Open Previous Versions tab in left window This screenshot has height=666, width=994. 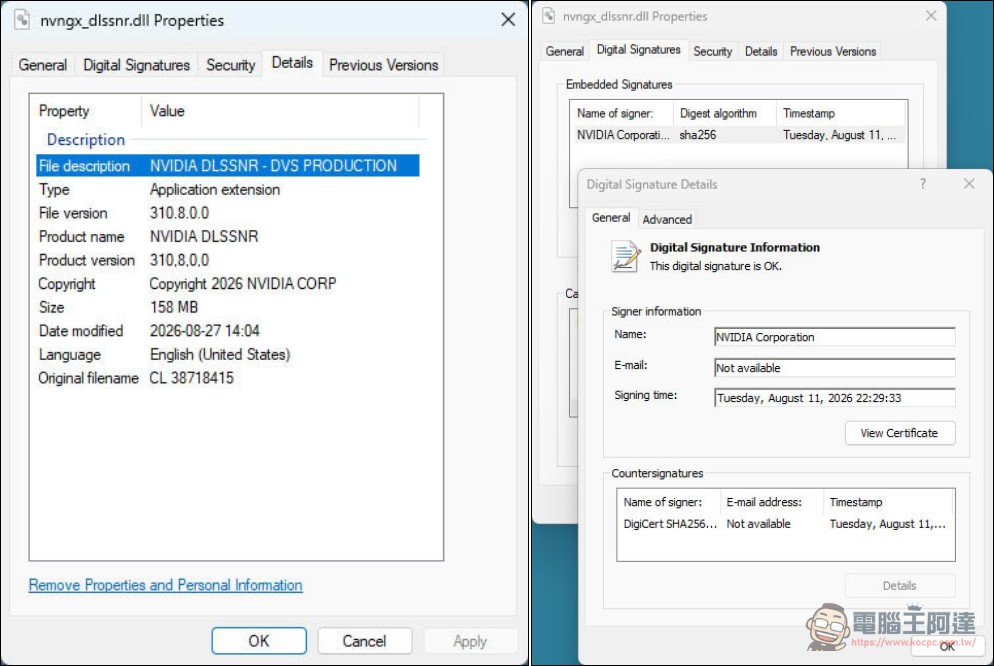click(x=384, y=65)
